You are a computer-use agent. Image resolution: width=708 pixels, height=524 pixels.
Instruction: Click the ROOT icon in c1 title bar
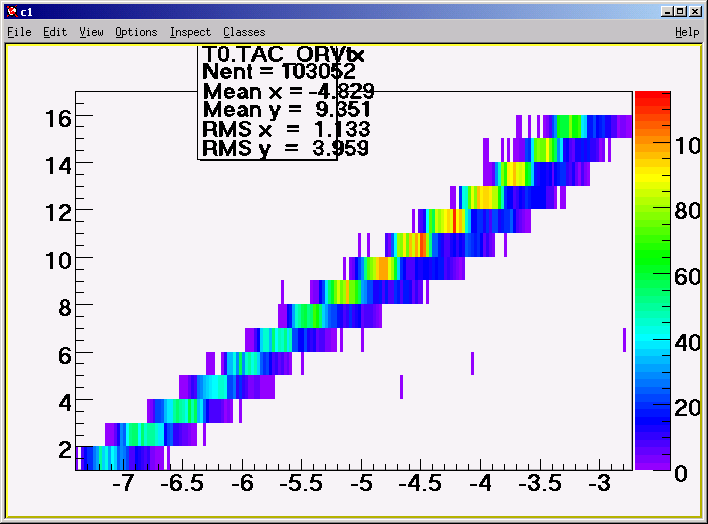coord(12,12)
